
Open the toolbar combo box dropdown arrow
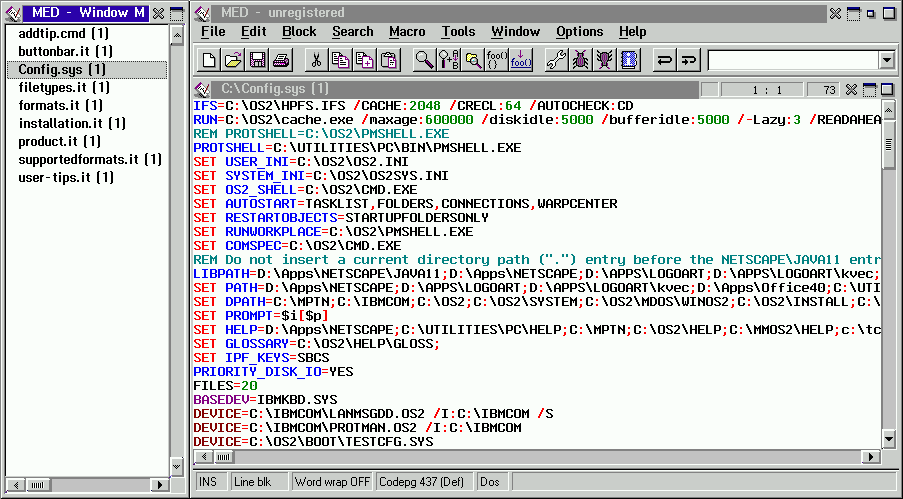(x=886, y=60)
